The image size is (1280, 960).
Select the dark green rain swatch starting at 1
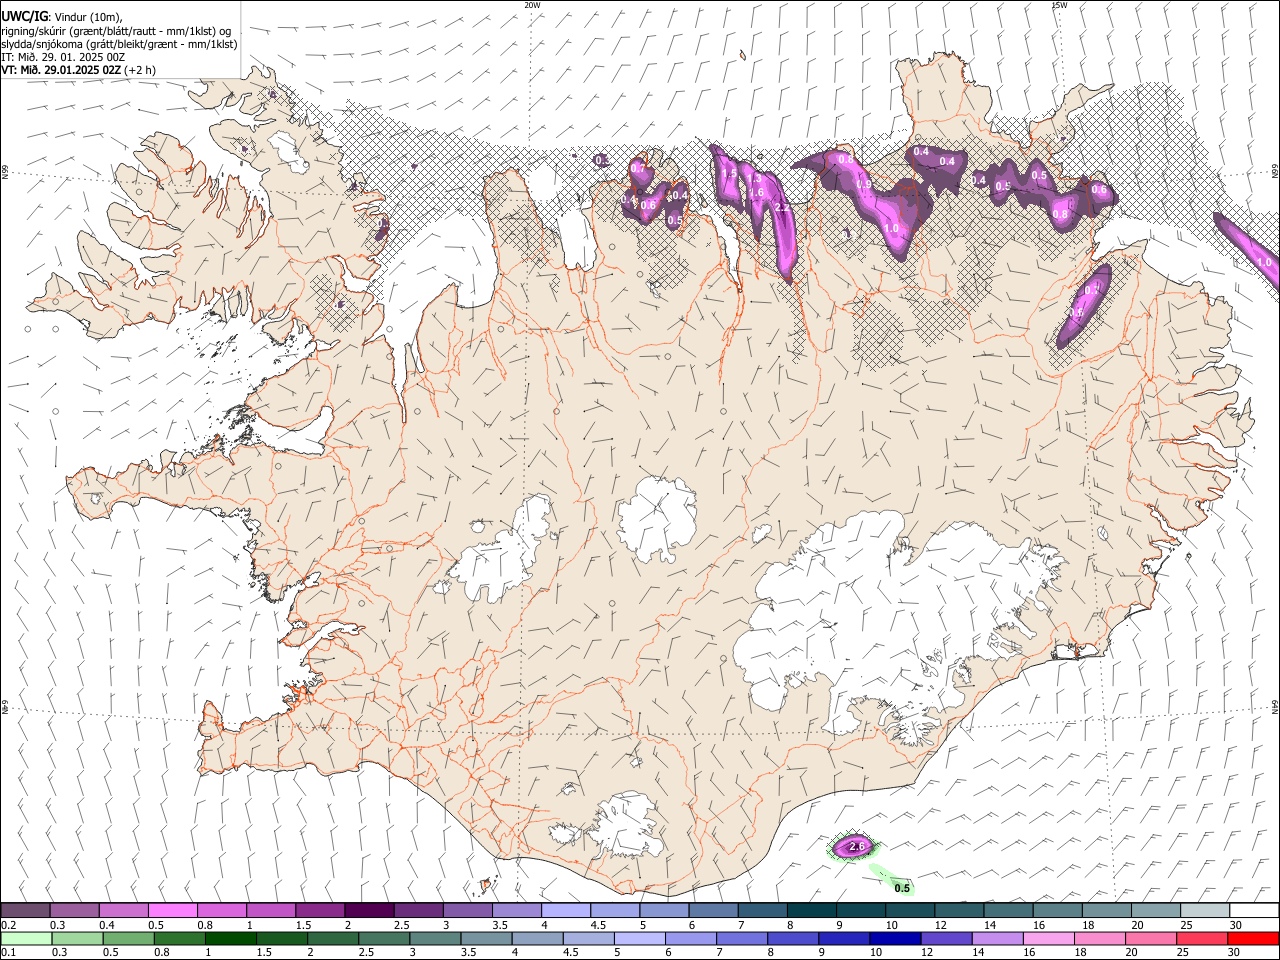click(230, 938)
